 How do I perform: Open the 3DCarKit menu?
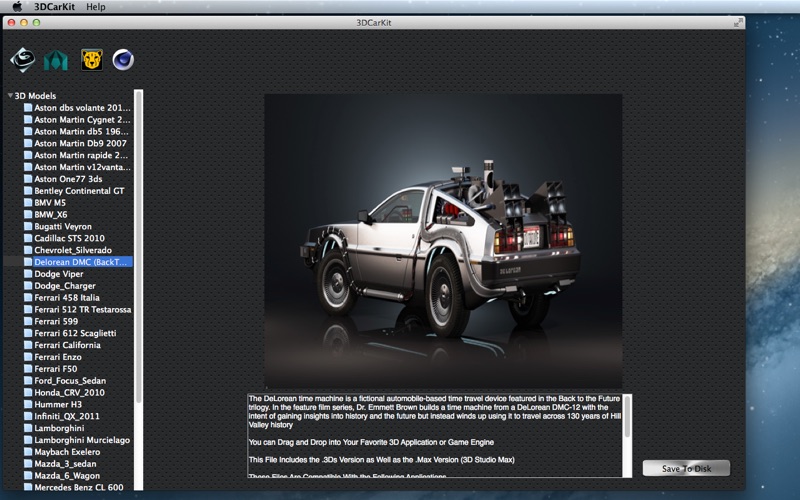coord(54,7)
